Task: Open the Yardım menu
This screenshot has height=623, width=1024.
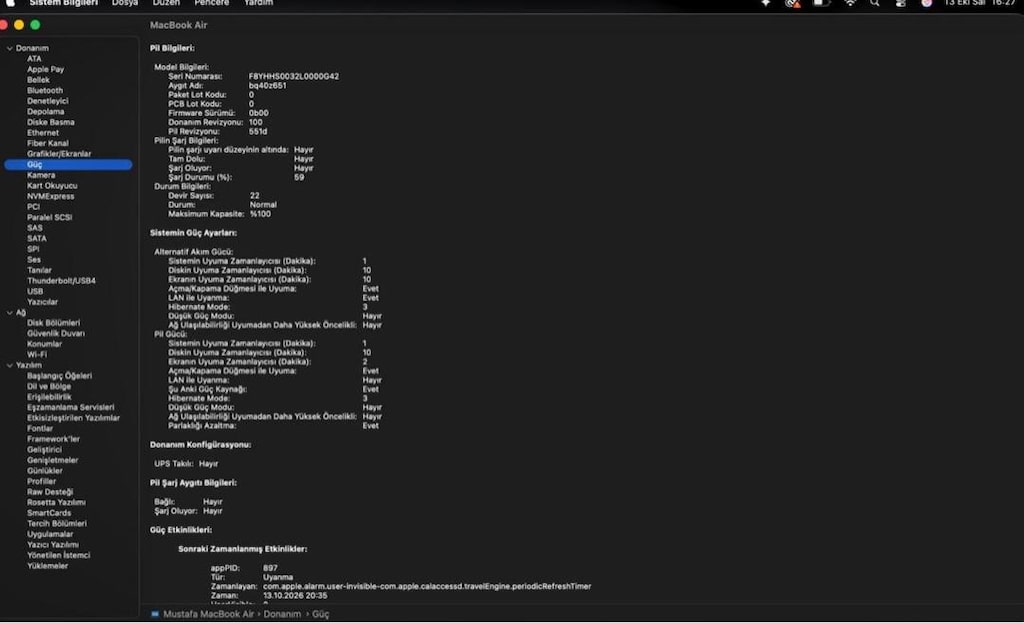Action: click(259, 3)
